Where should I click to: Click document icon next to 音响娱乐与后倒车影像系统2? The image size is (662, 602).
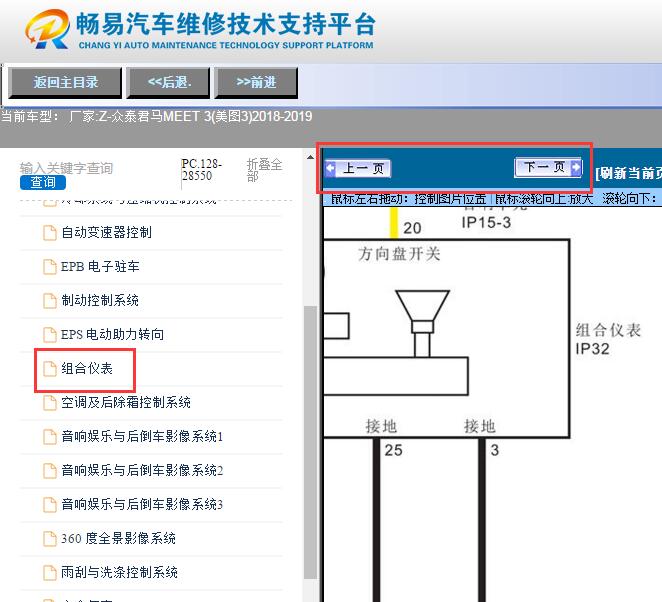pos(50,471)
